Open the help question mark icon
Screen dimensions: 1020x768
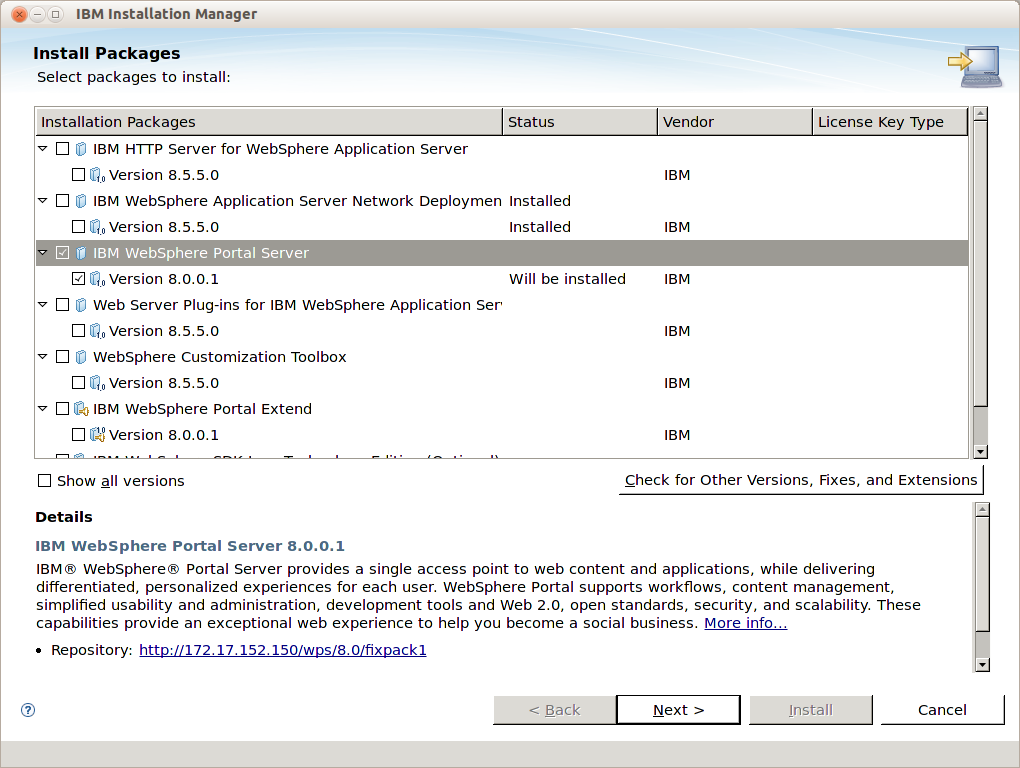(28, 709)
